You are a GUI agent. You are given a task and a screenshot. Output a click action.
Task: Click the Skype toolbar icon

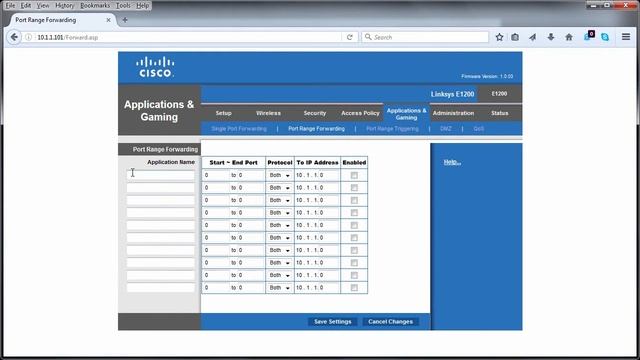pyautogui.click(x=605, y=37)
